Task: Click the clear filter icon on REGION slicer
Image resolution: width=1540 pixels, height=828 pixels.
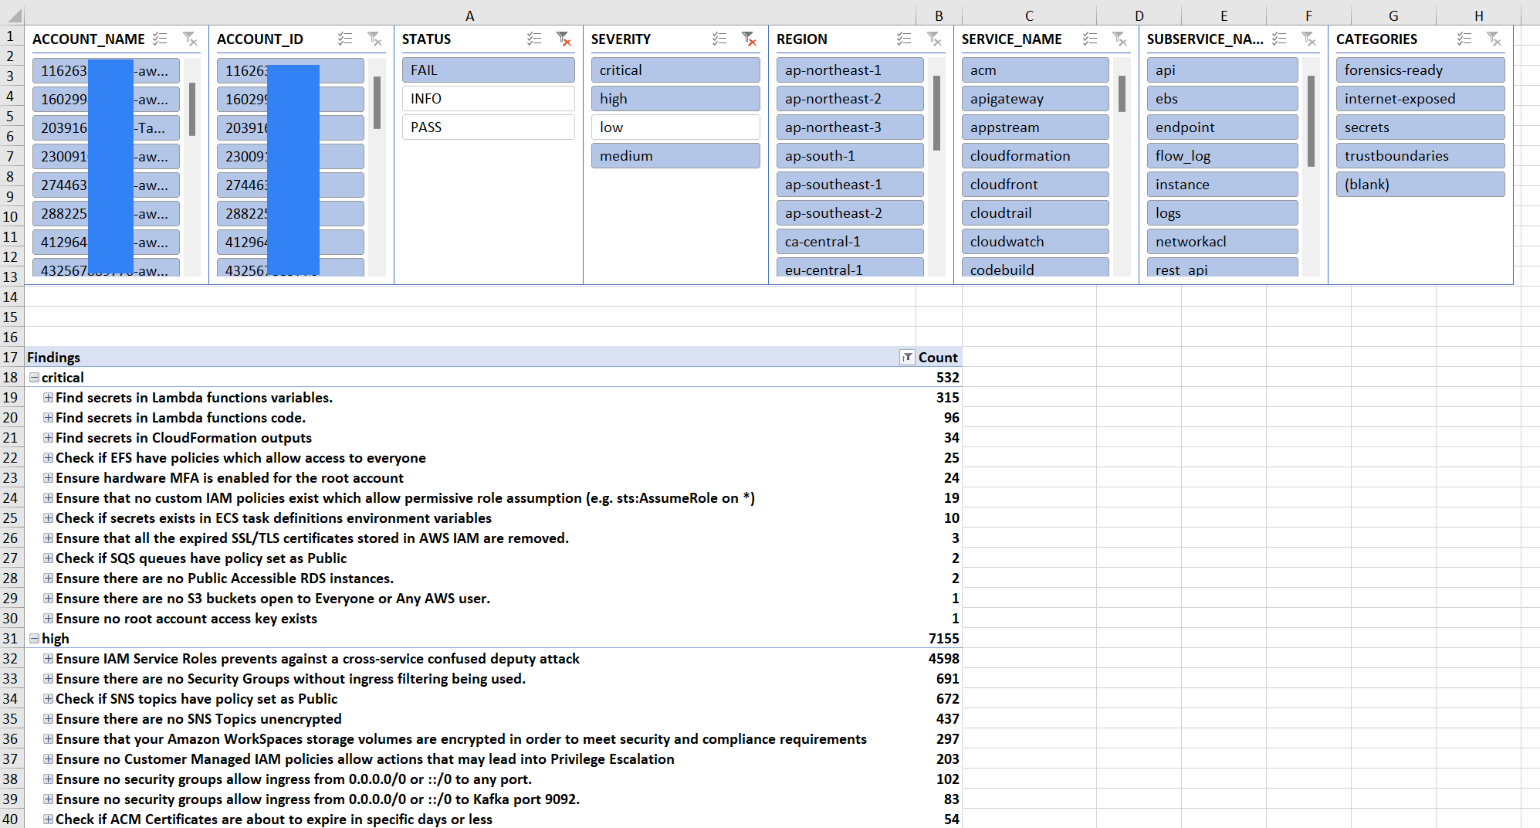Action: (x=933, y=39)
